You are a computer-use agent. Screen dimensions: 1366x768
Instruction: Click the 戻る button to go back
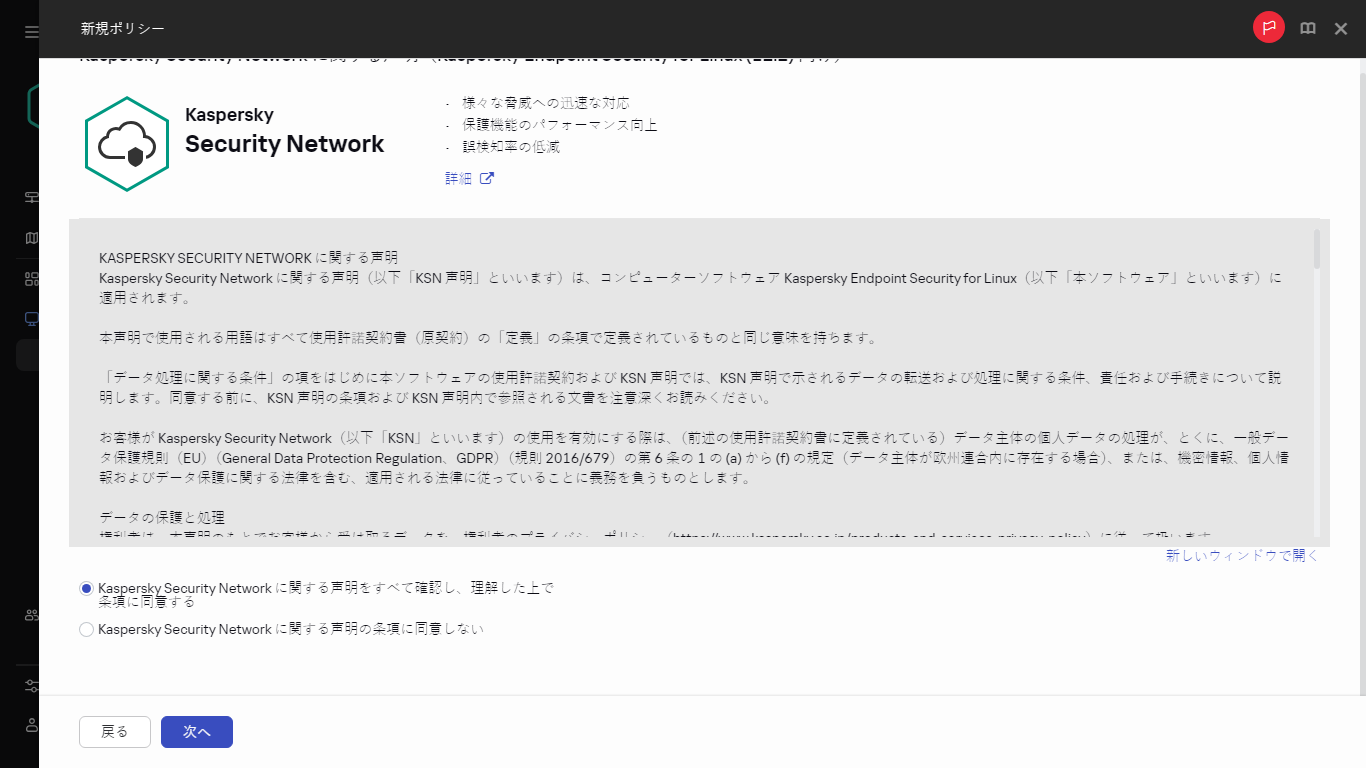[x=114, y=731]
